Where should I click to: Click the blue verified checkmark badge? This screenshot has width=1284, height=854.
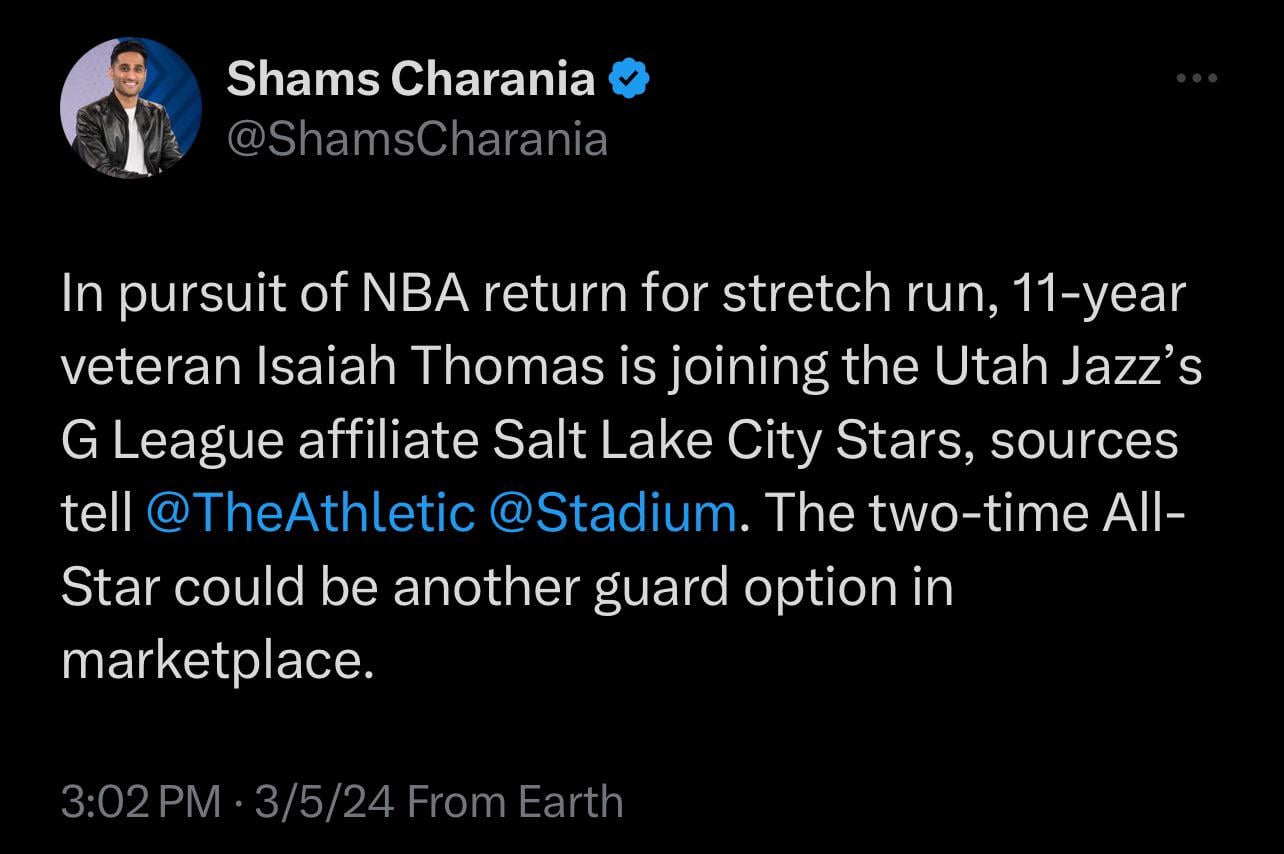click(631, 79)
